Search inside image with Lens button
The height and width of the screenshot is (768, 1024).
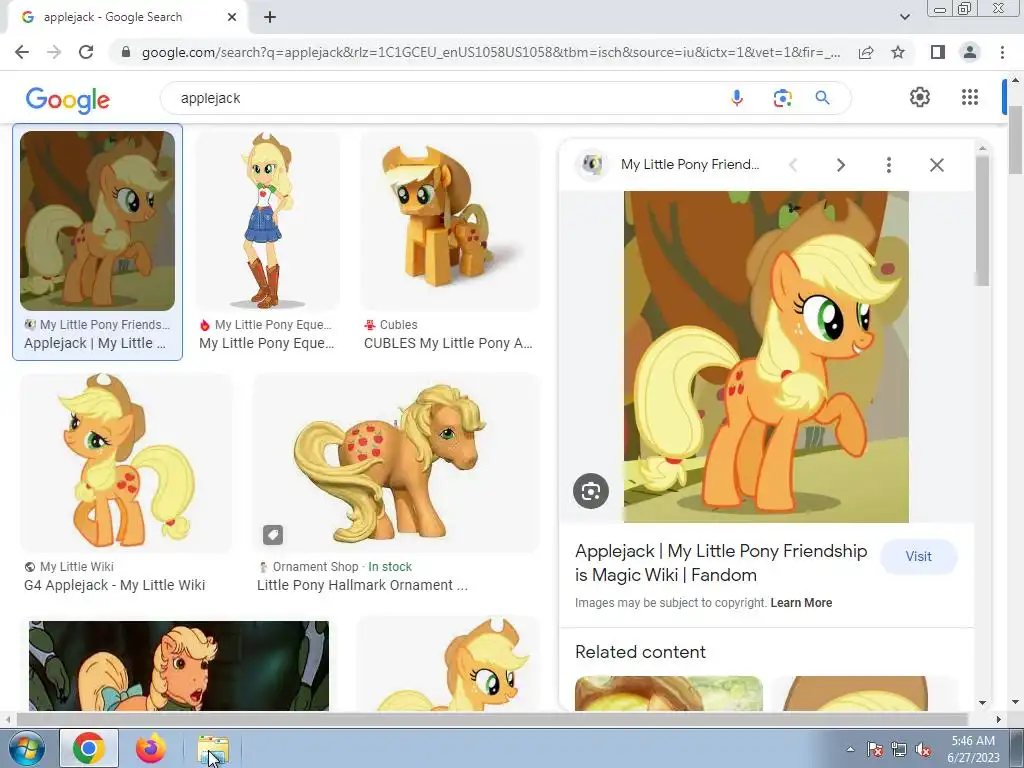tap(591, 490)
